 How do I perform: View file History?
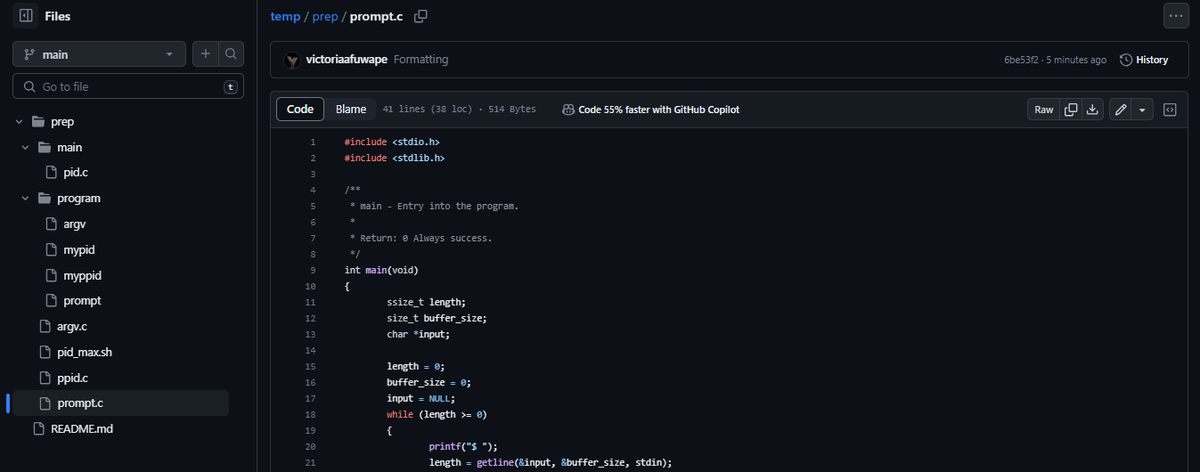coord(1144,60)
